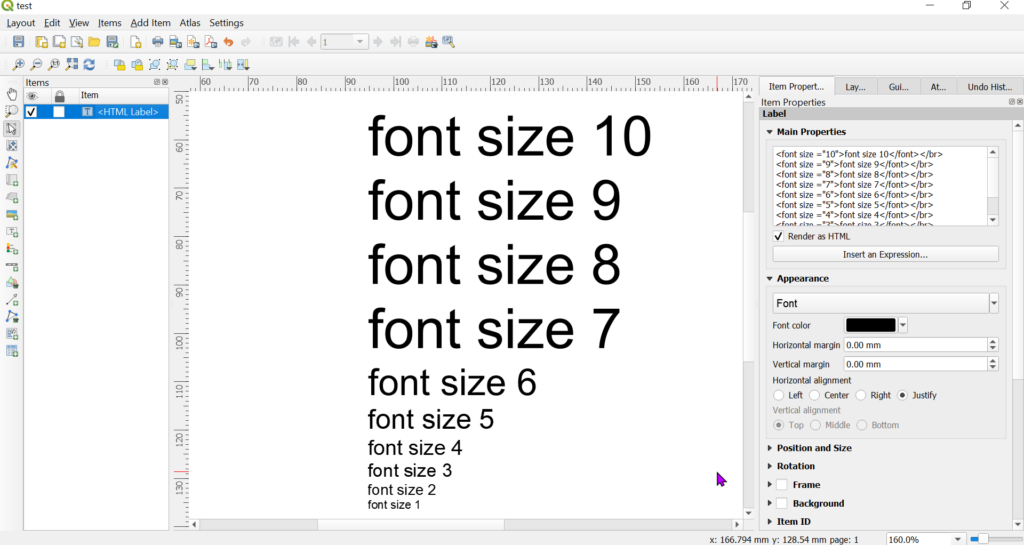Add a new label item
Viewport: 1024px width, 545px height.
coord(11,232)
